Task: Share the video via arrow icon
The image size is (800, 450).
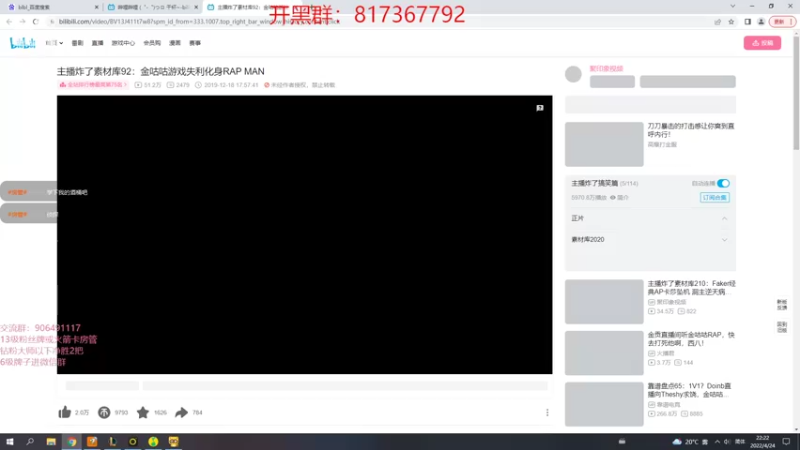Action: click(x=182, y=412)
